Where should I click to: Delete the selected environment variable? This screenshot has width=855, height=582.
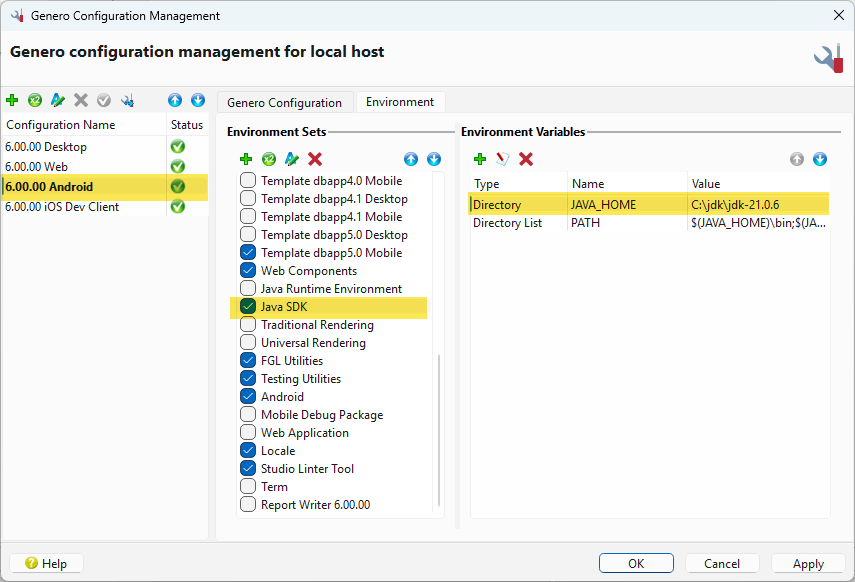tap(525, 159)
